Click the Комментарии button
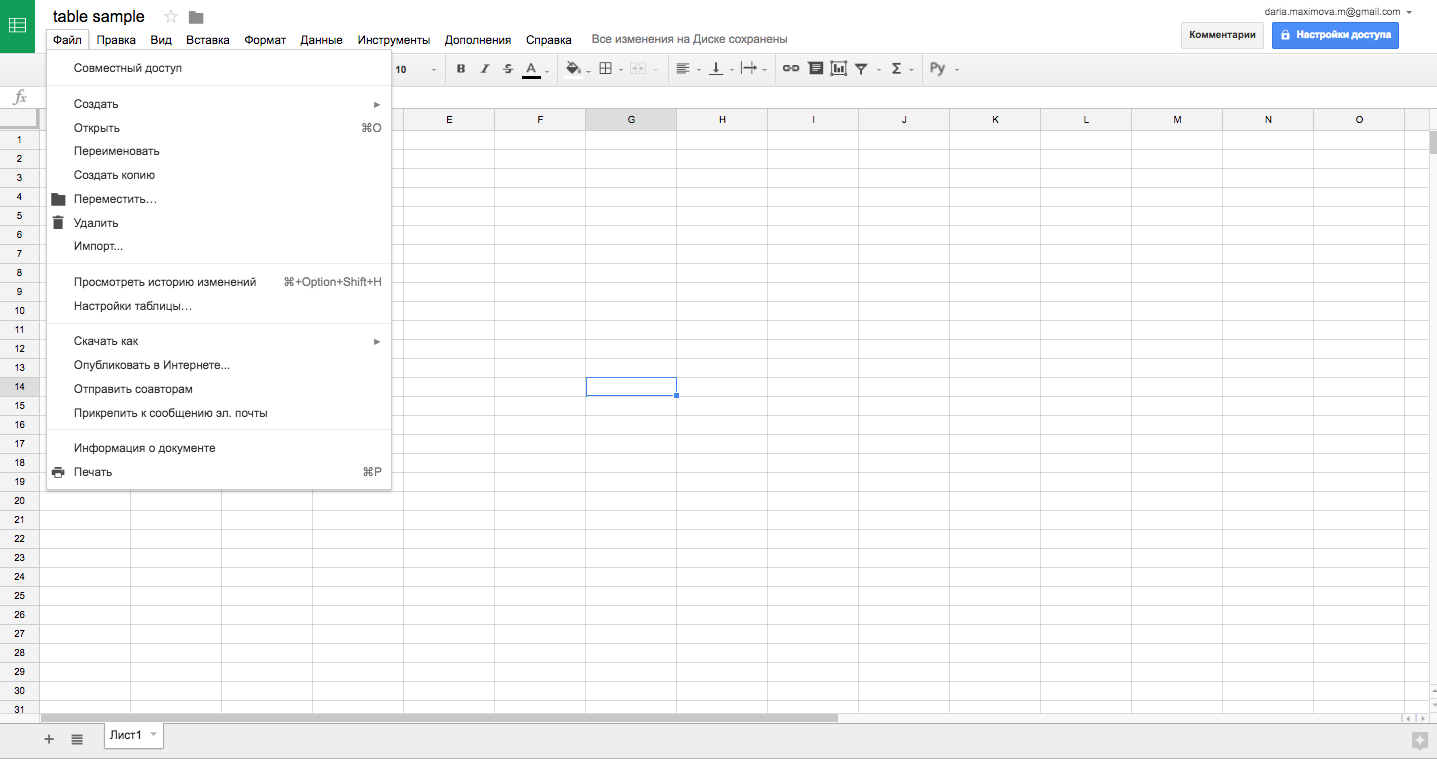Screen dimensions: 1437x759 click(1222, 35)
